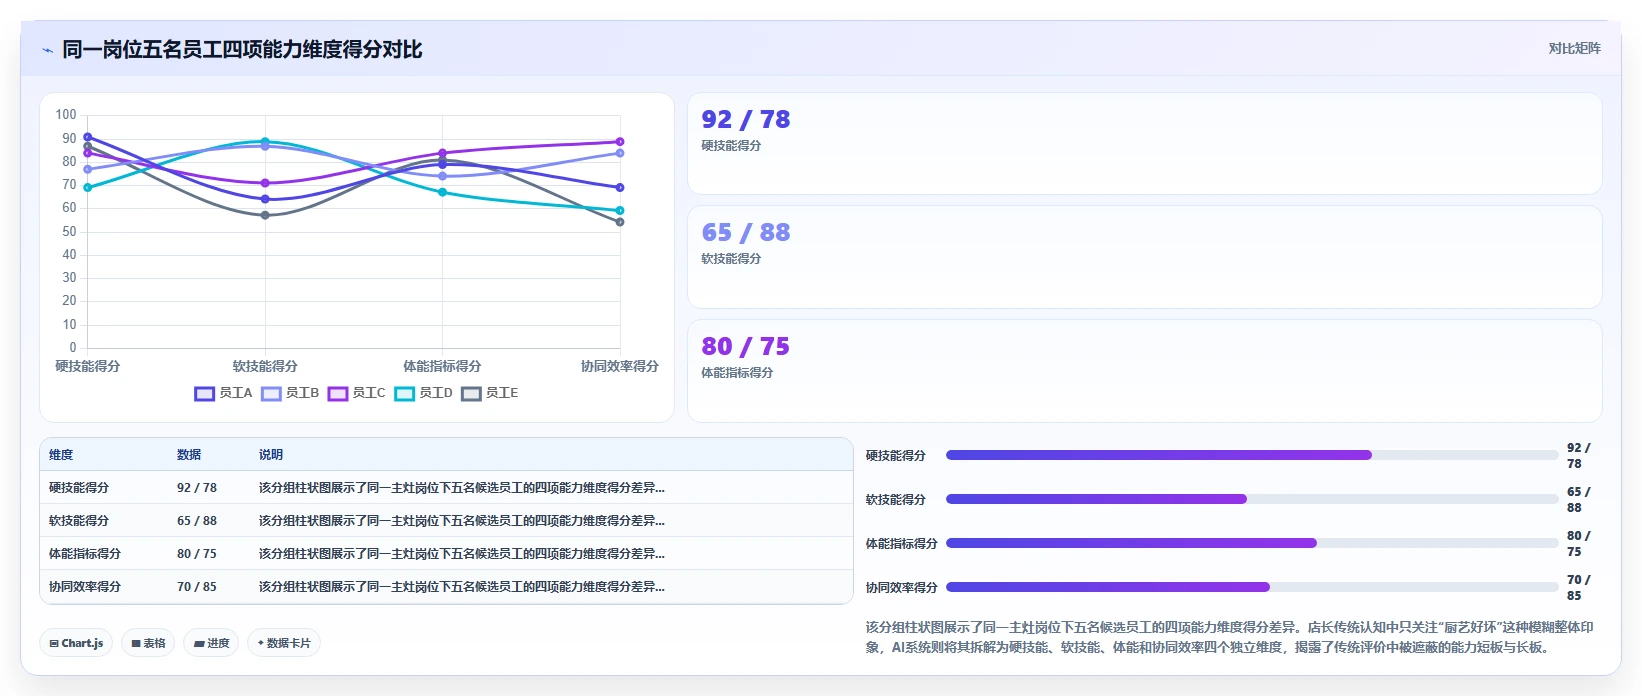Image resolution: width=1642 pixels, height=696 pixels.
Task: Hide 员工C series via legend
Action: [x=357, y=393]
